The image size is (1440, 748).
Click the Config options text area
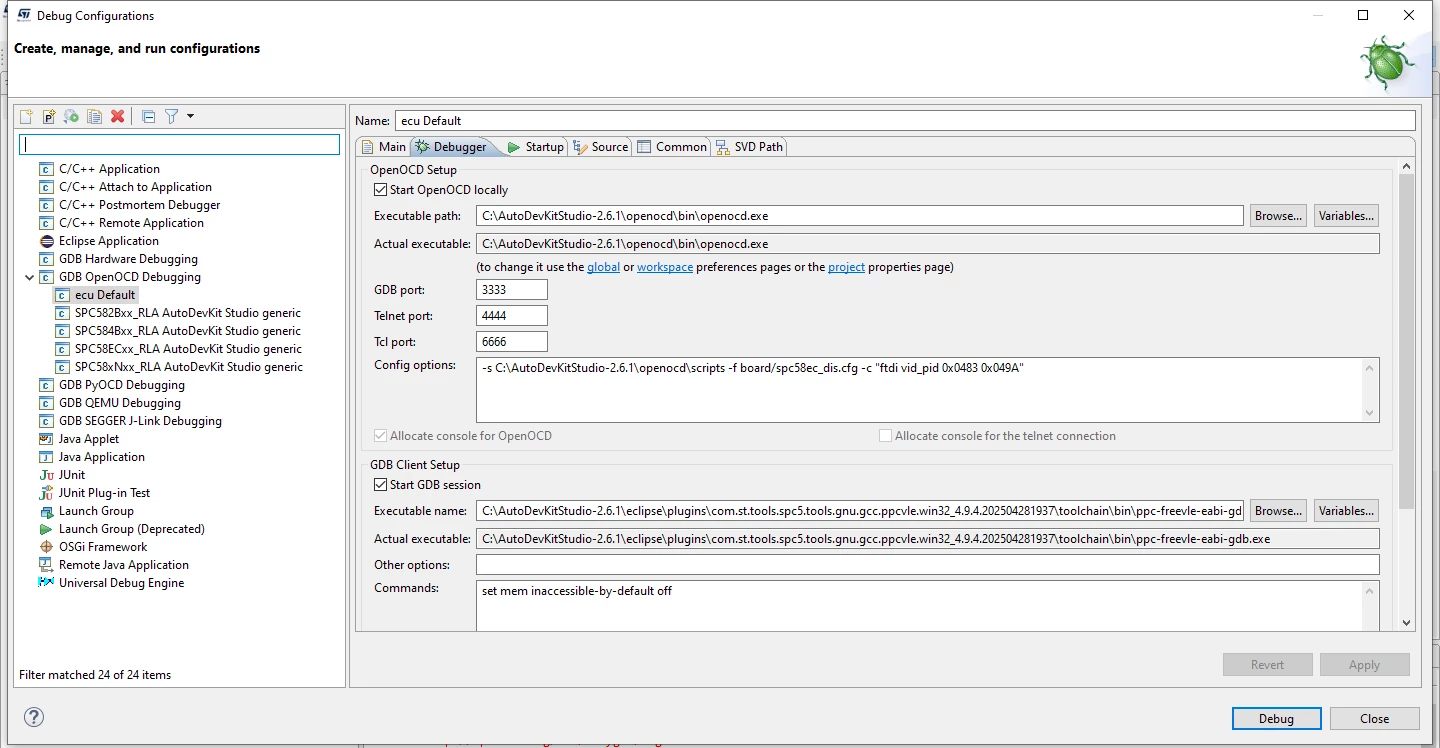pos(920,390)
